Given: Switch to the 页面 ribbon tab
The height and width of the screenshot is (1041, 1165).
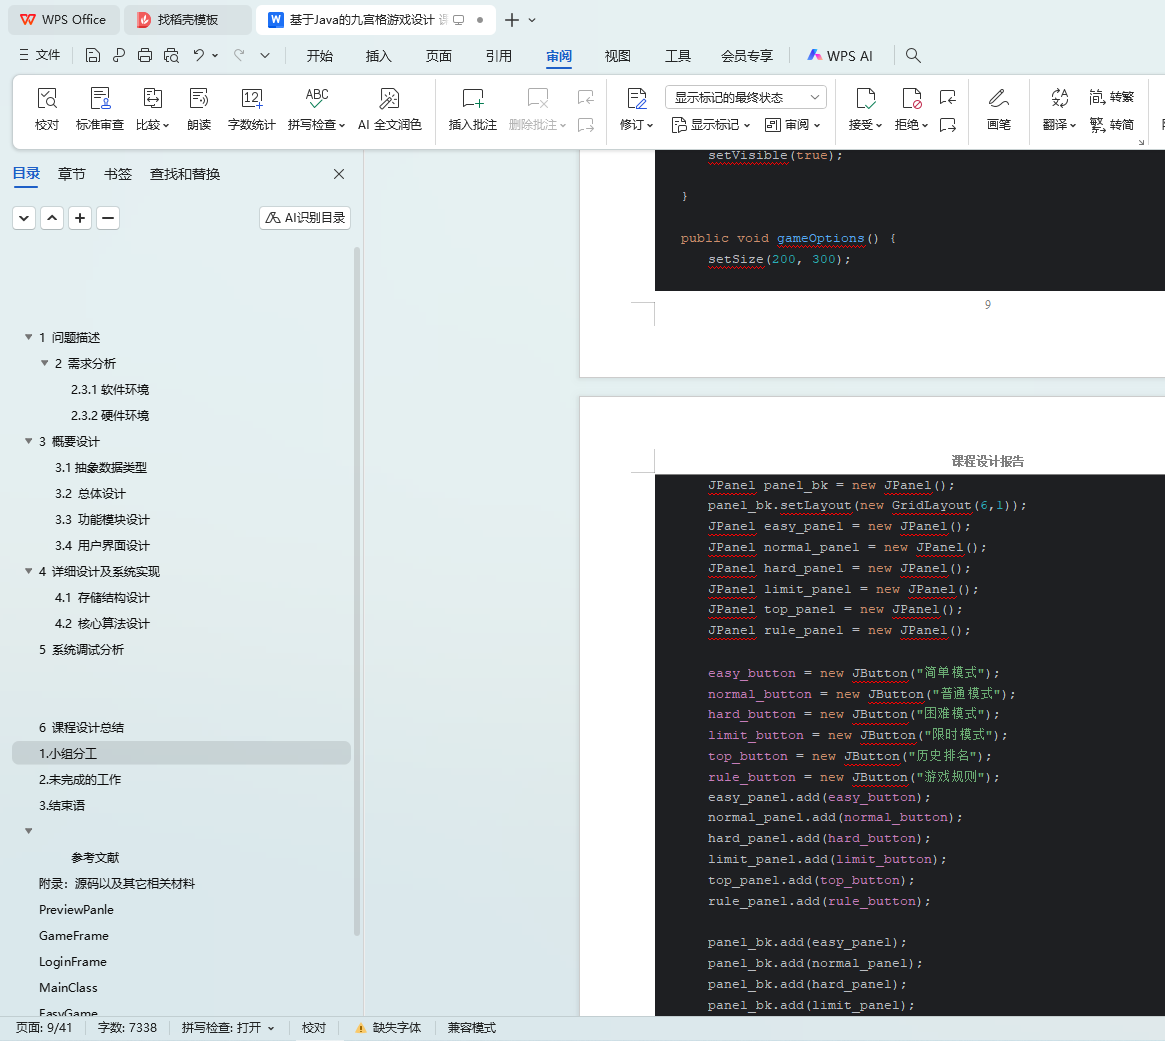Looking at the screenshot, I should [438, 56].
